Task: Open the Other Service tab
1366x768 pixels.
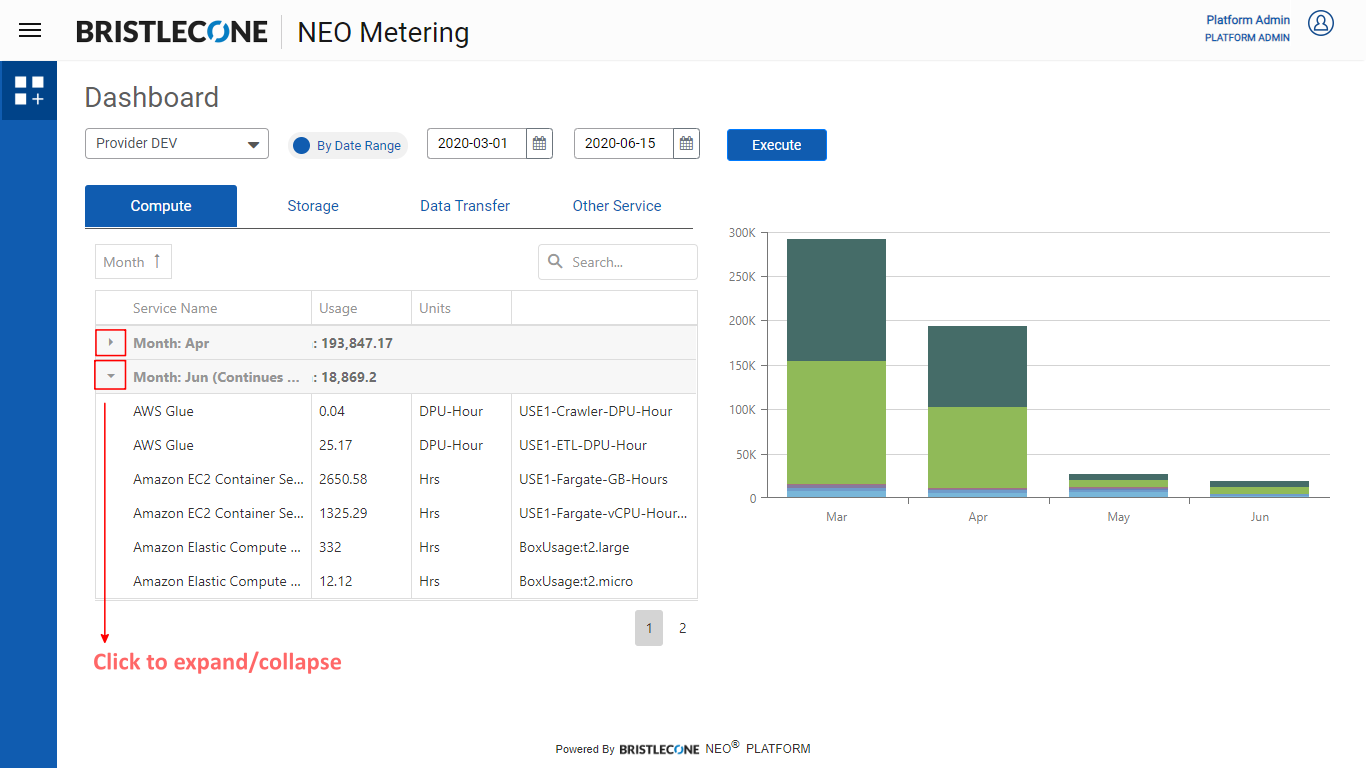Action: click(616, 206)
